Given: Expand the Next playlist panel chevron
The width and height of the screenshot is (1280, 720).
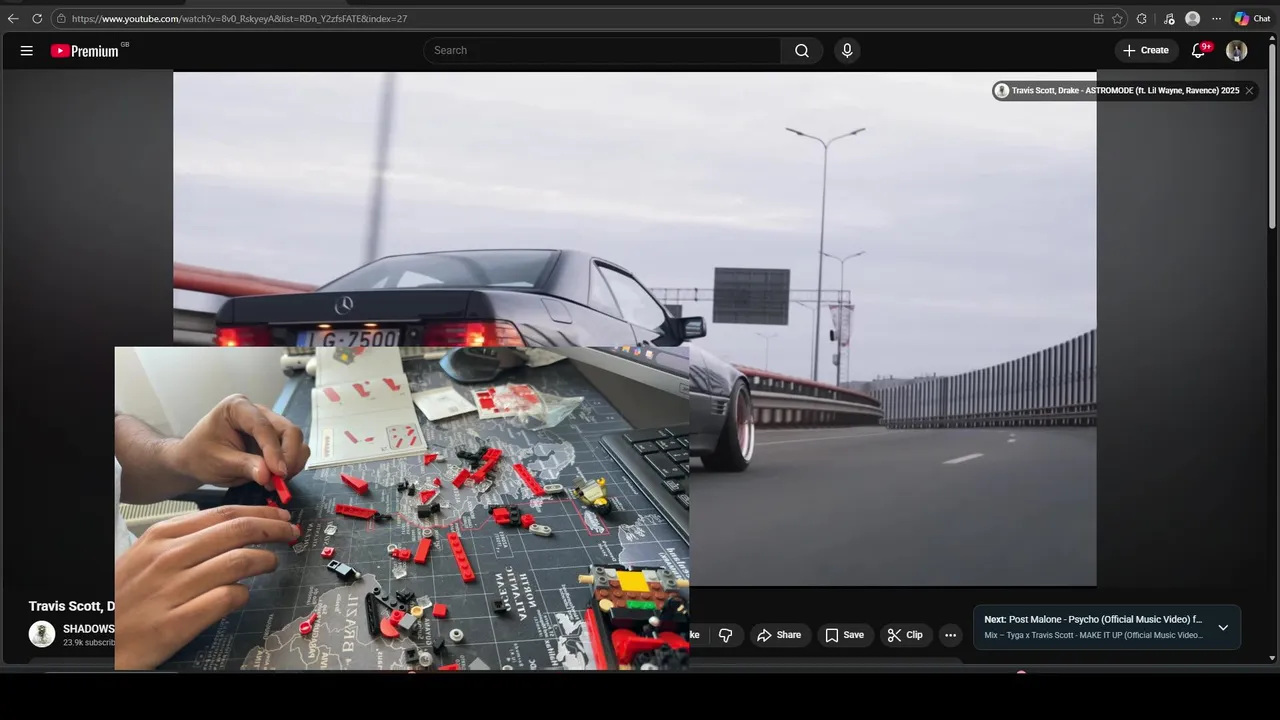Looking at the screenshot, I should tap(1223, 627).
